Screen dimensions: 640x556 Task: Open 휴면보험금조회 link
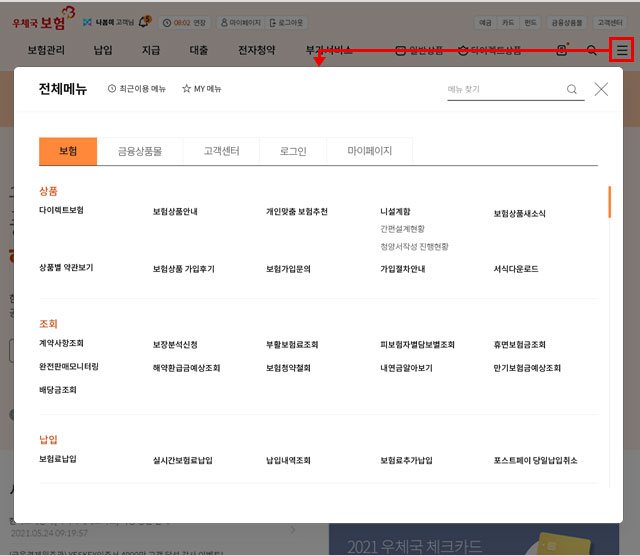[x=520, y=345]
